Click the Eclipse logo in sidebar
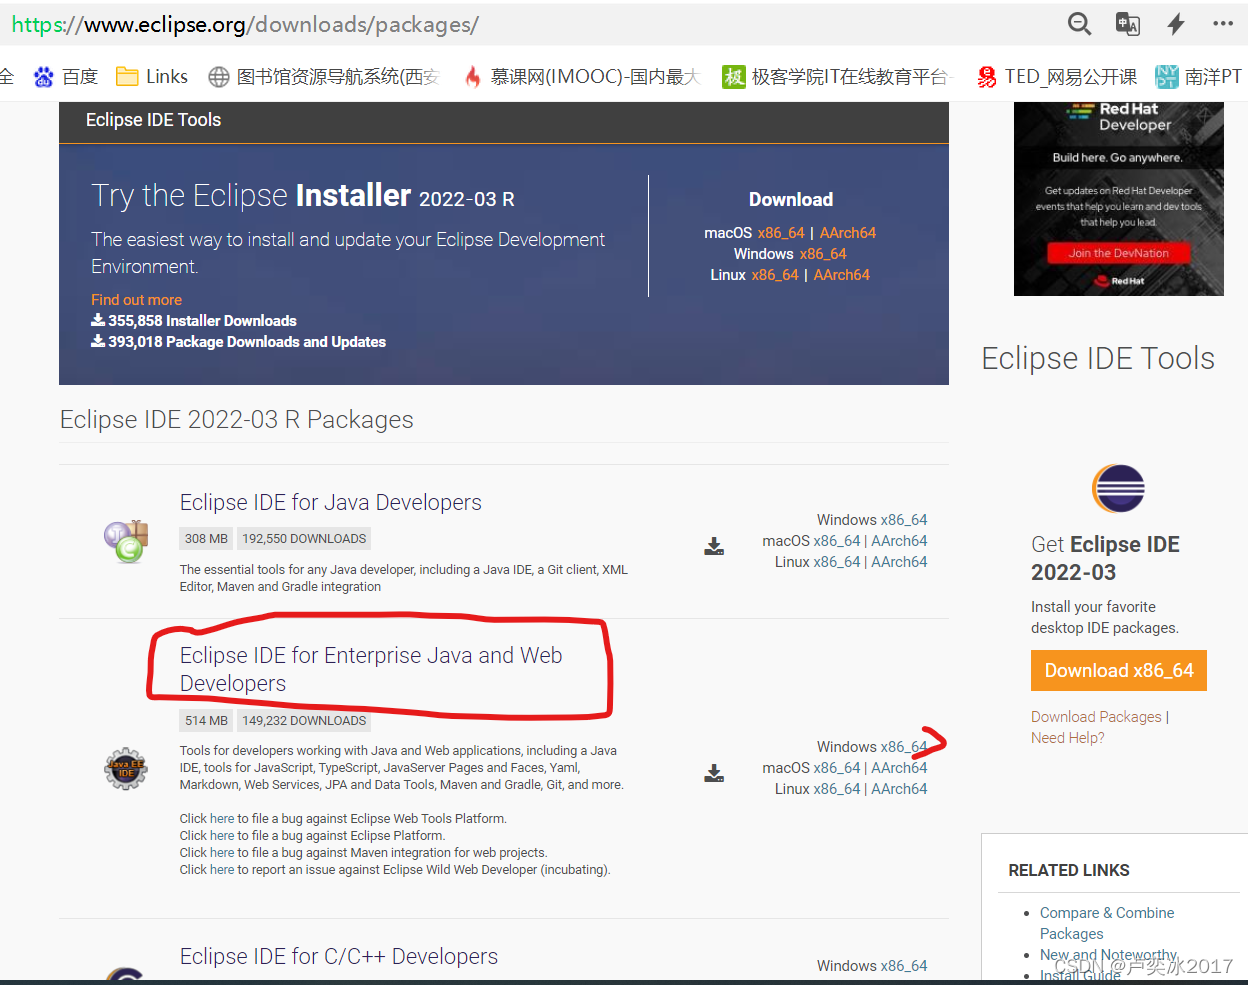Screen dimensions: 1248x985 point(1118,489)
